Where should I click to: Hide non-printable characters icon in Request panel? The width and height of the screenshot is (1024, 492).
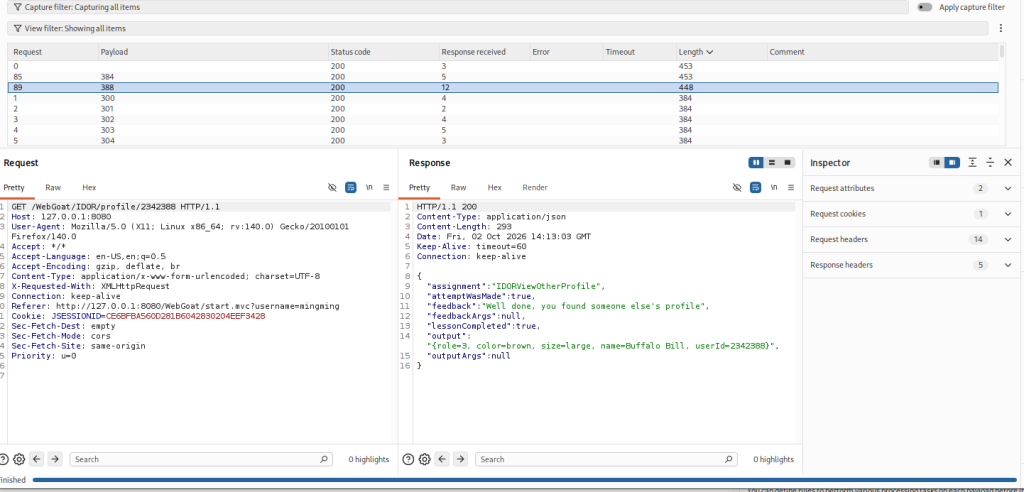point(332,188)
